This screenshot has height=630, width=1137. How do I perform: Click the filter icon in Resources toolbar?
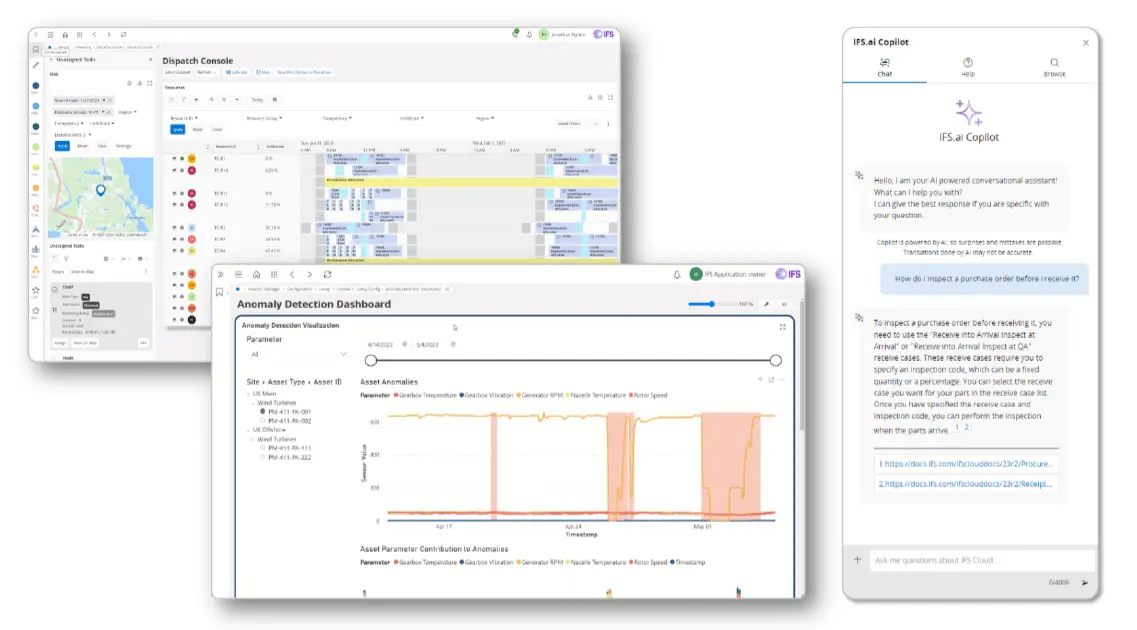click(183, 99)
